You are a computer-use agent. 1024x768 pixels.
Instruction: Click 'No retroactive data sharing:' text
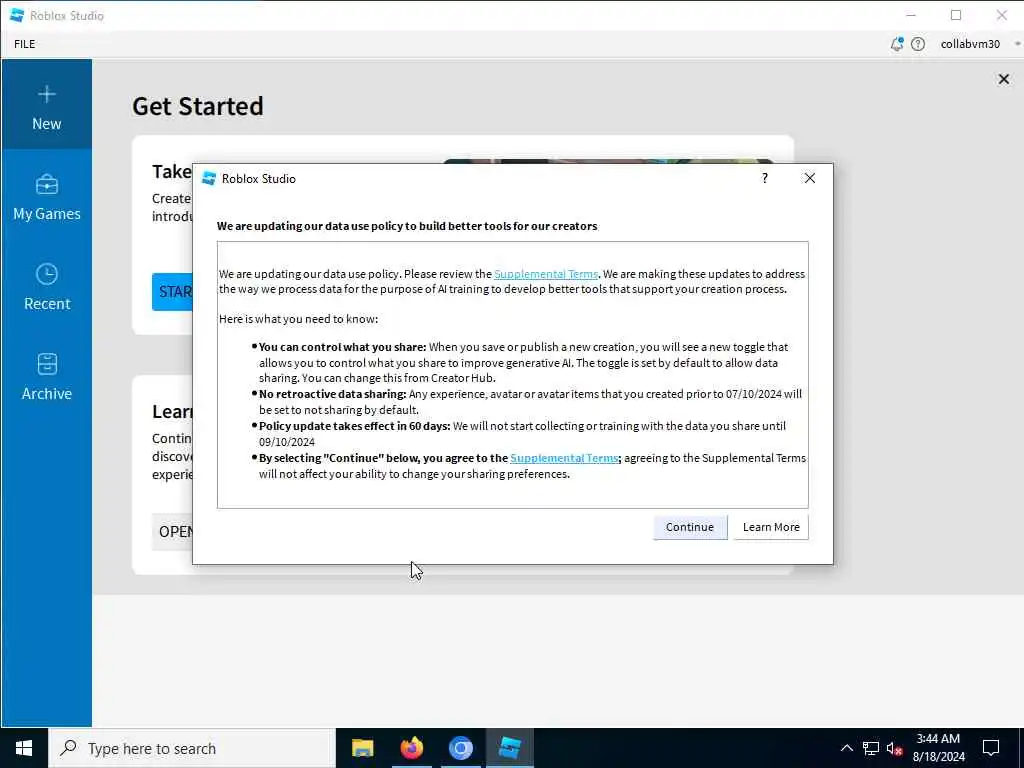332,394
